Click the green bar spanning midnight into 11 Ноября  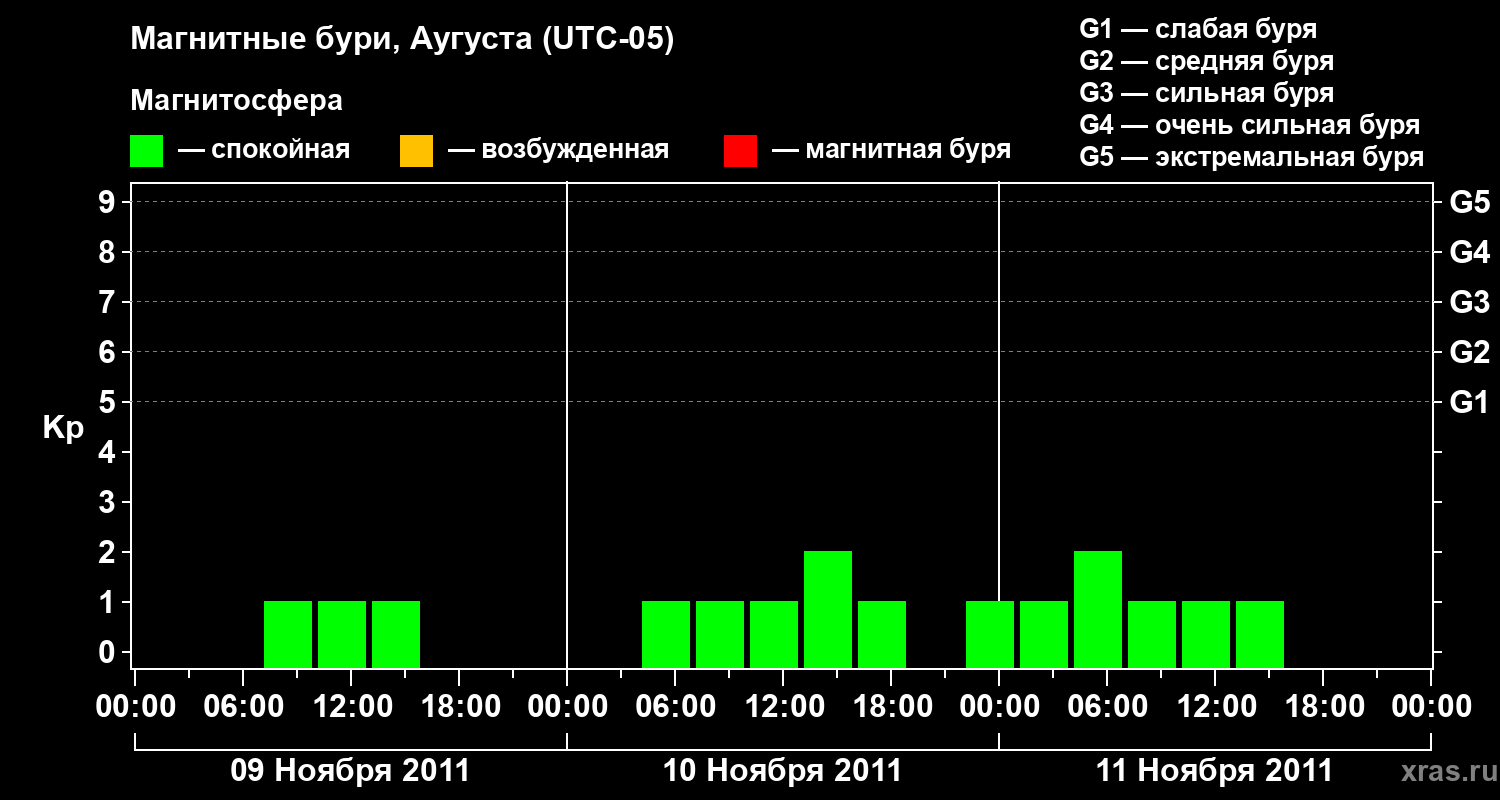click(x=990, y=634)
